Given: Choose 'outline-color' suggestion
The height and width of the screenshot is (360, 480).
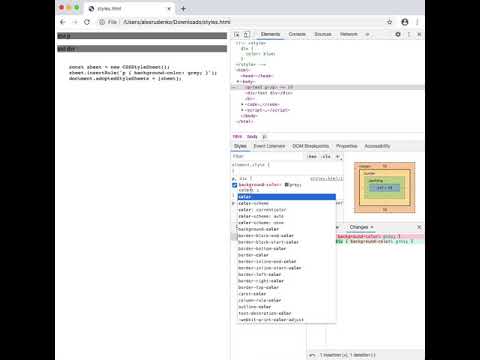Looking at the screenshot, I should 286,307.
